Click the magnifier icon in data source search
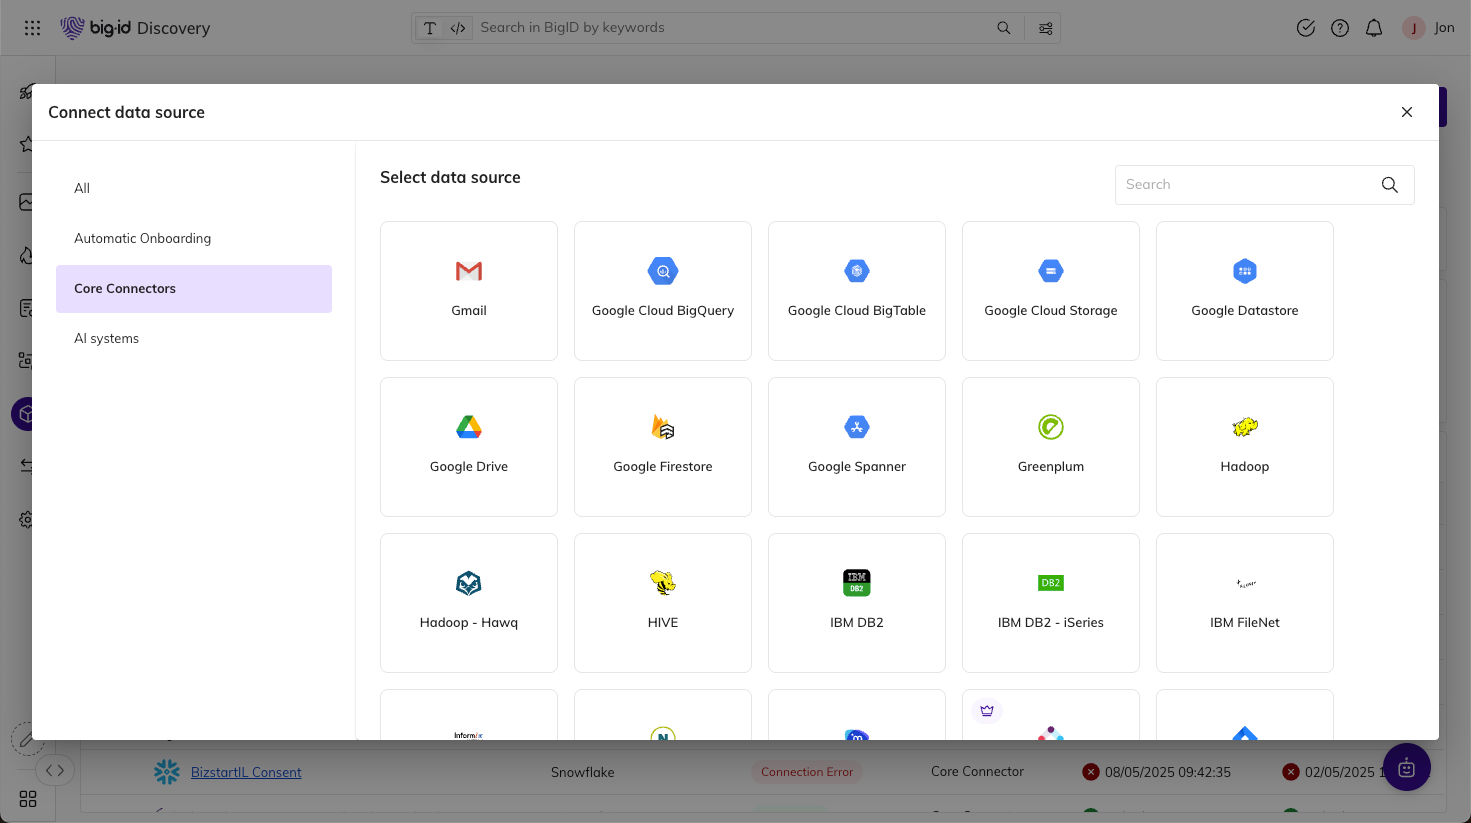1471x823 pixels. [1390, 185]
